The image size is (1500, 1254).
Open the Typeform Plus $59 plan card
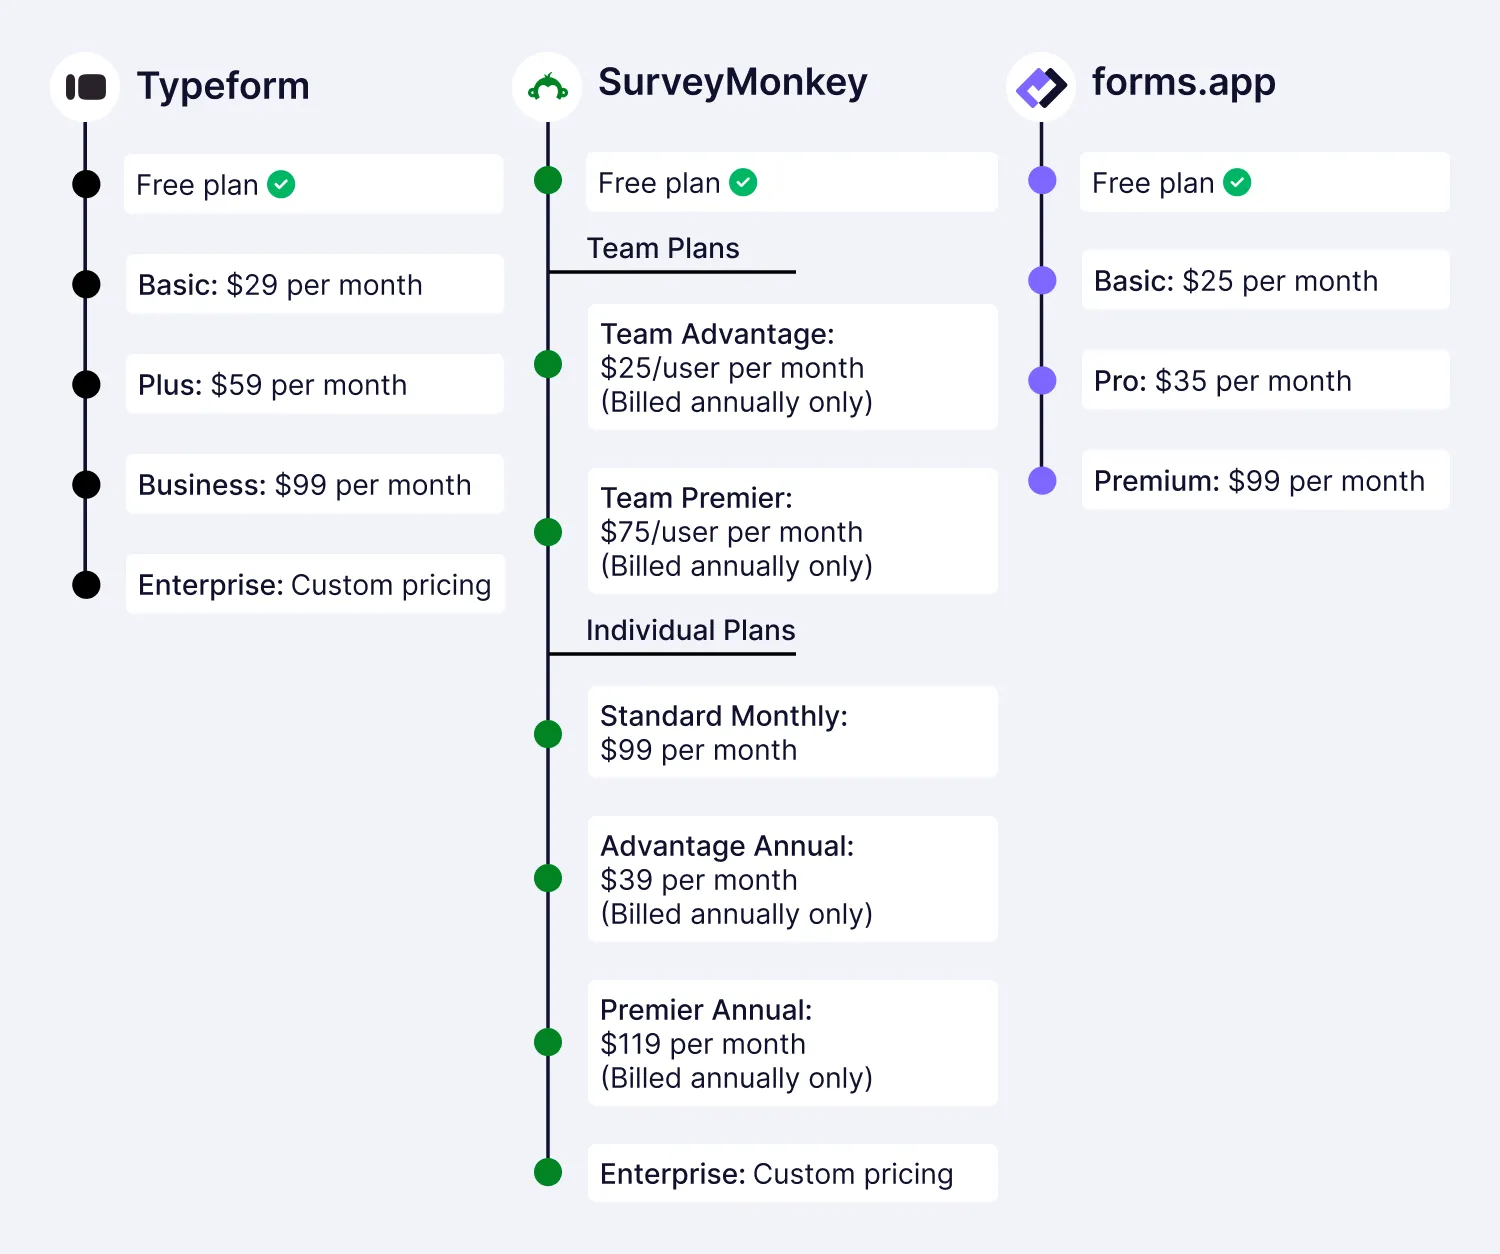coord(314,384)
